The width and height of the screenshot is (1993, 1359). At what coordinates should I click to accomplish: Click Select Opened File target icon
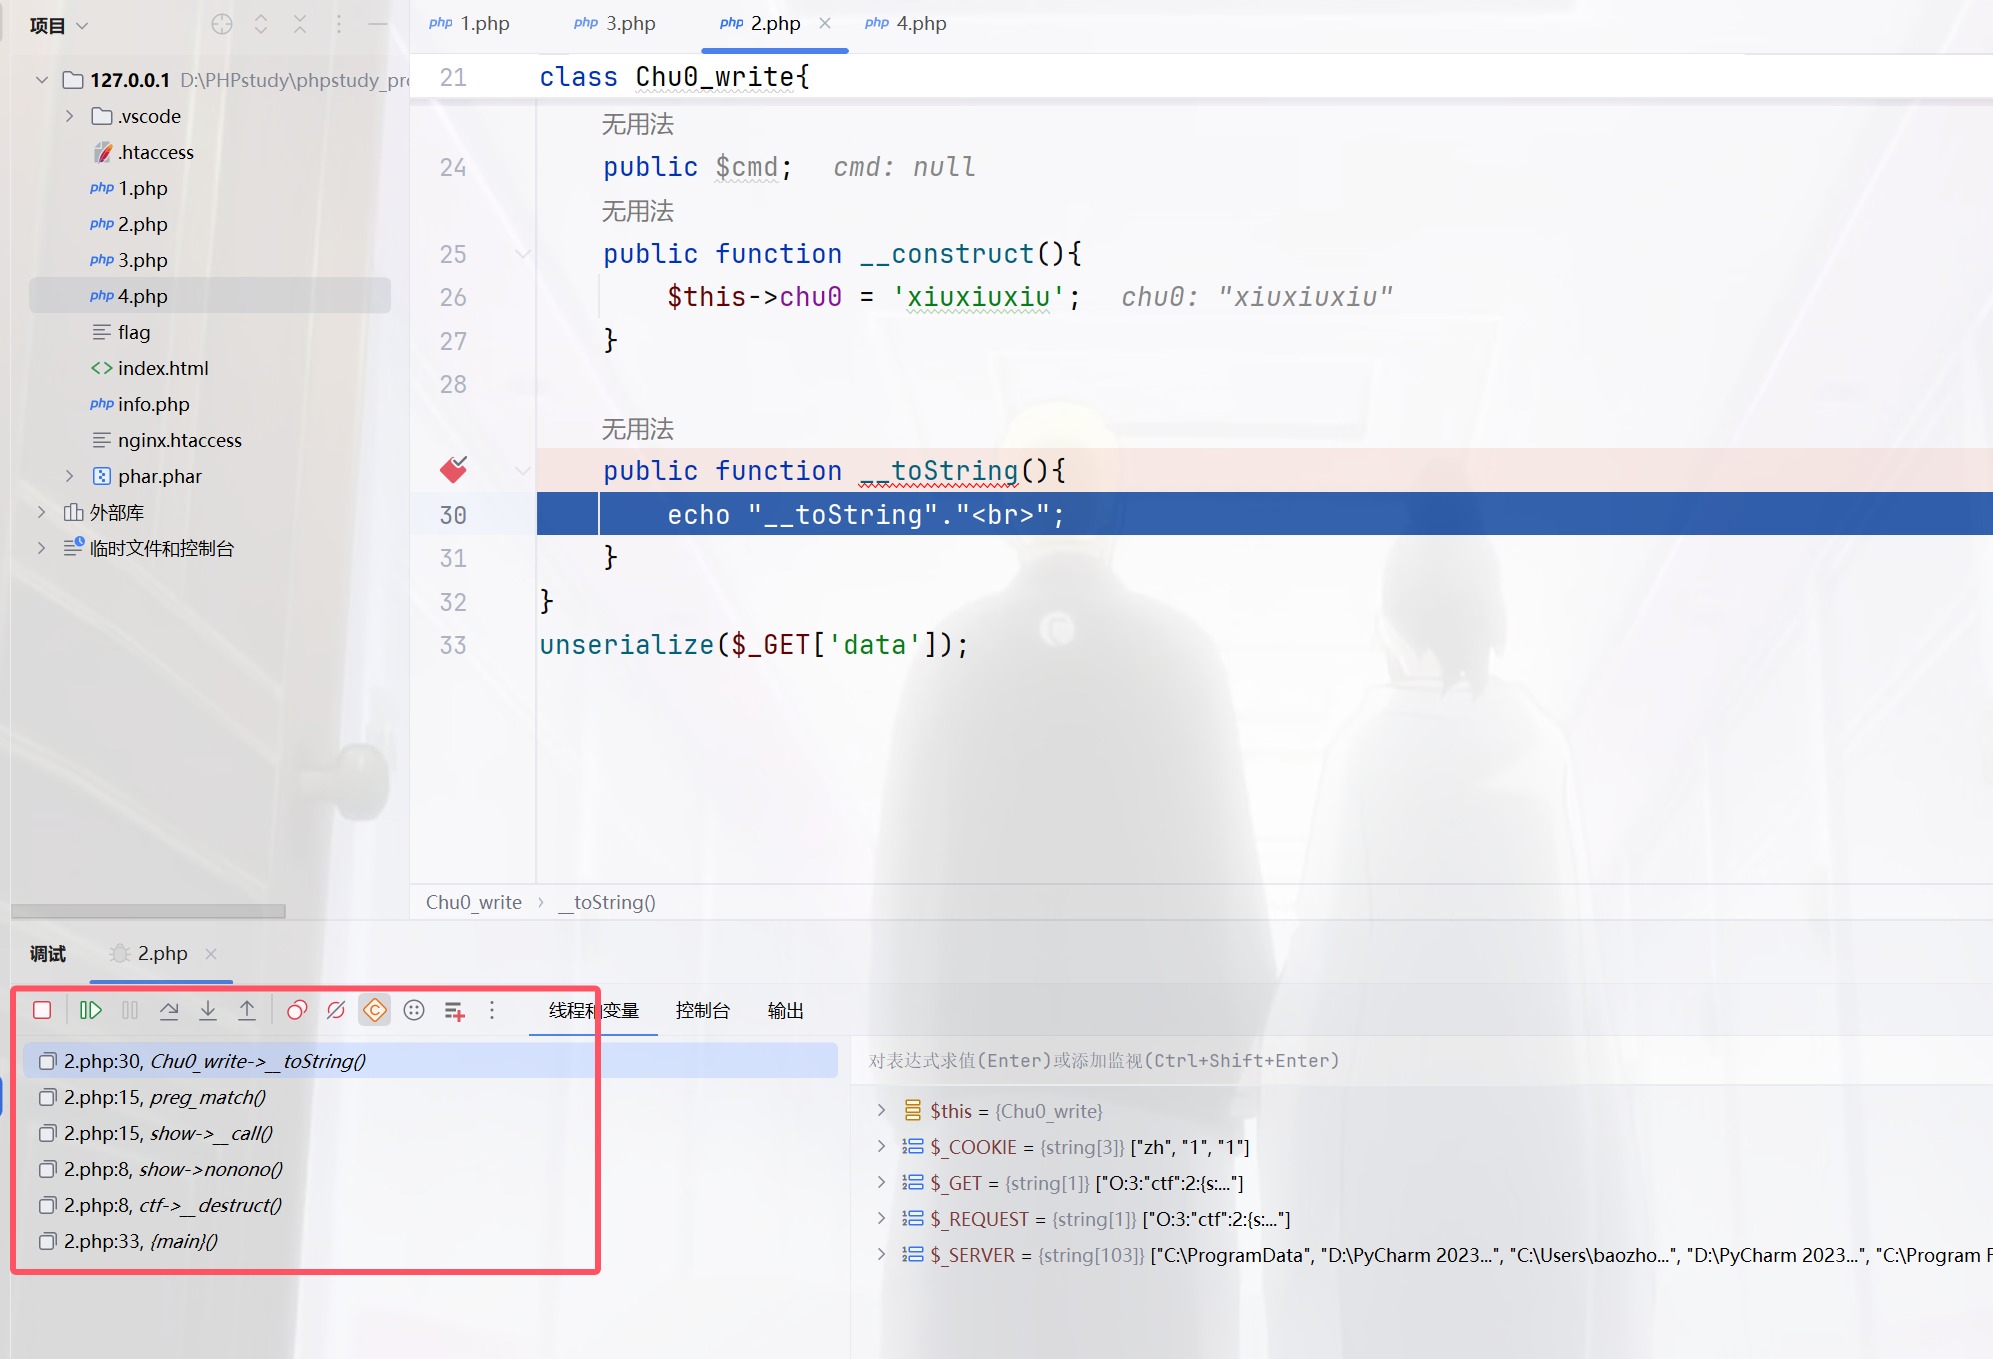(x=222, y=24)
